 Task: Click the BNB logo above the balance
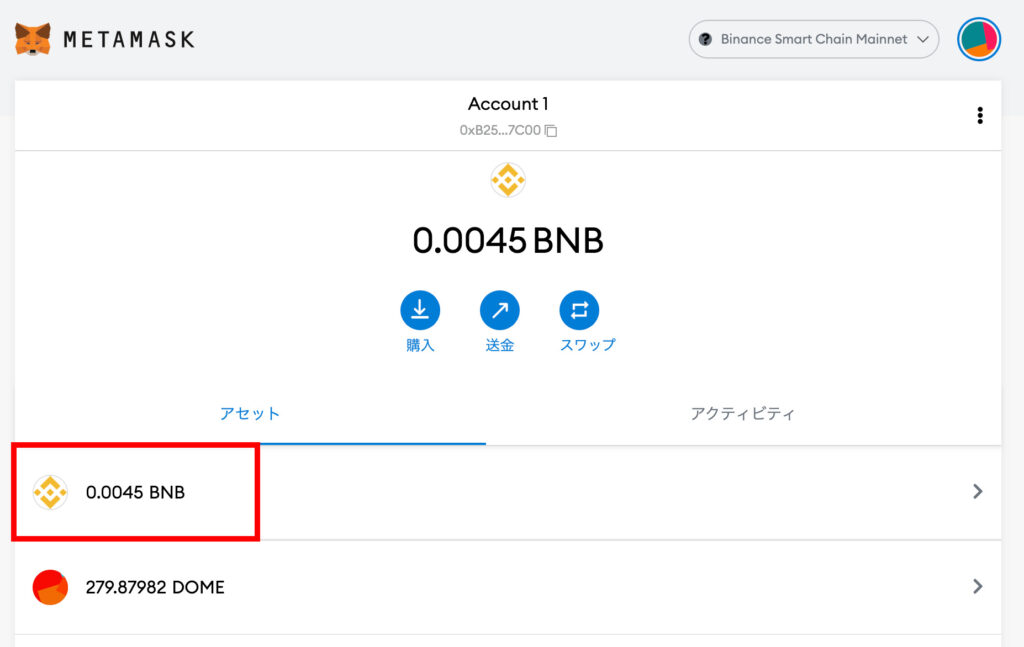pyautogui.click(x=508, y=180)
